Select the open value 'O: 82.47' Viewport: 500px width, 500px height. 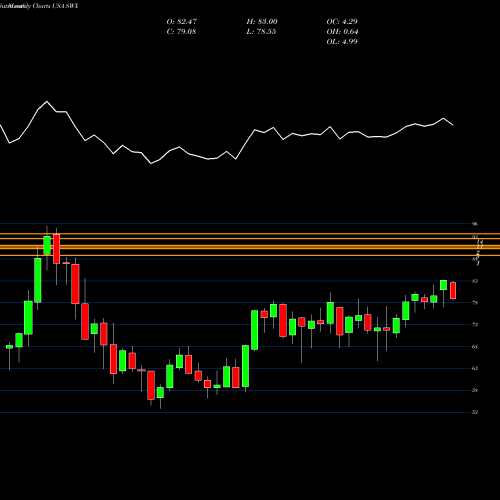182,22
